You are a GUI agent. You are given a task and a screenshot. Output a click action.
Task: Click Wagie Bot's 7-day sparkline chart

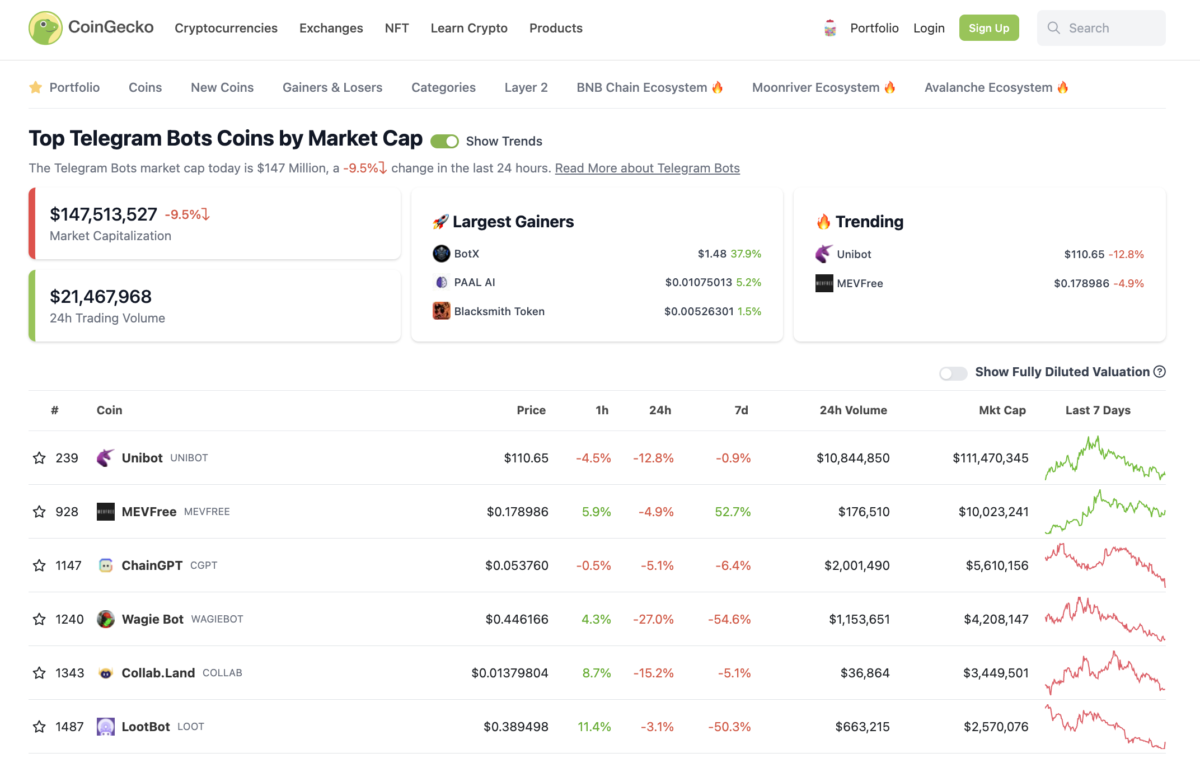(1104, 619)
